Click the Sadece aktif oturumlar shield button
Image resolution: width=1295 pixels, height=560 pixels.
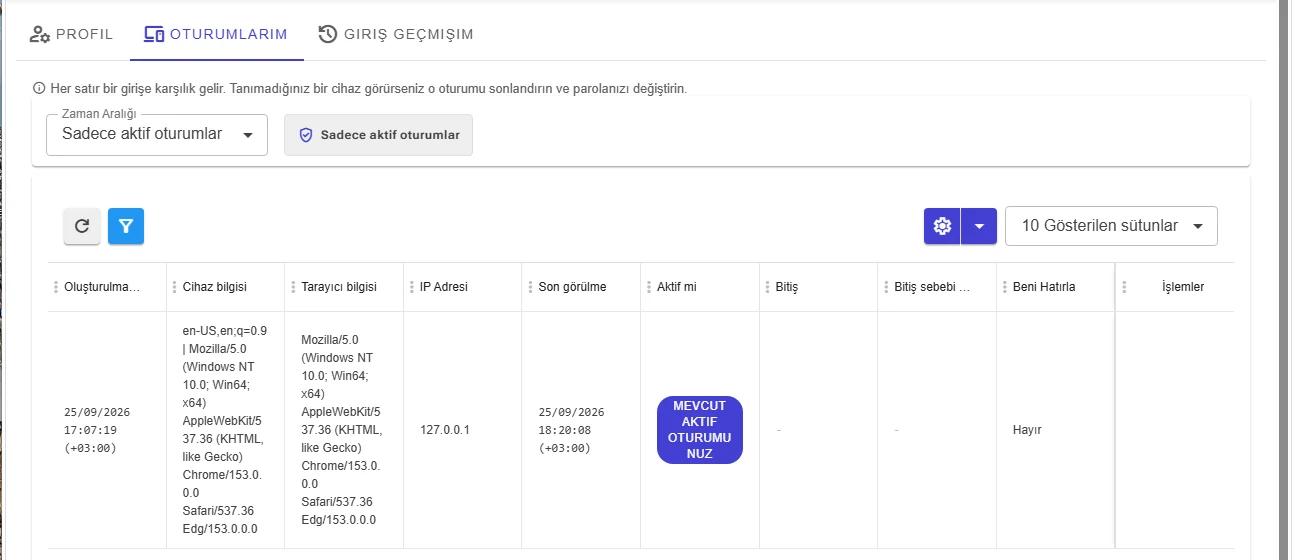click(x=378, y=135)
